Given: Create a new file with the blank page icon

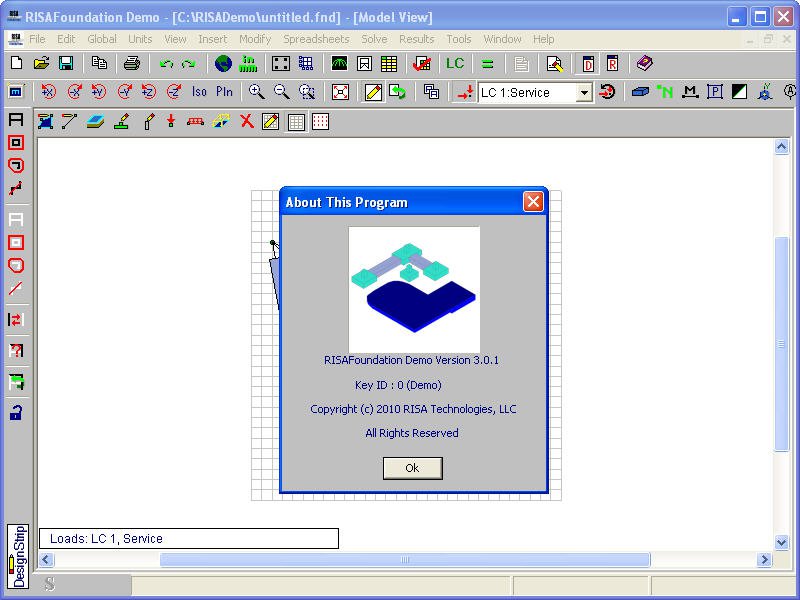Looking at the screenshot, I should click(x=16, y=63).
